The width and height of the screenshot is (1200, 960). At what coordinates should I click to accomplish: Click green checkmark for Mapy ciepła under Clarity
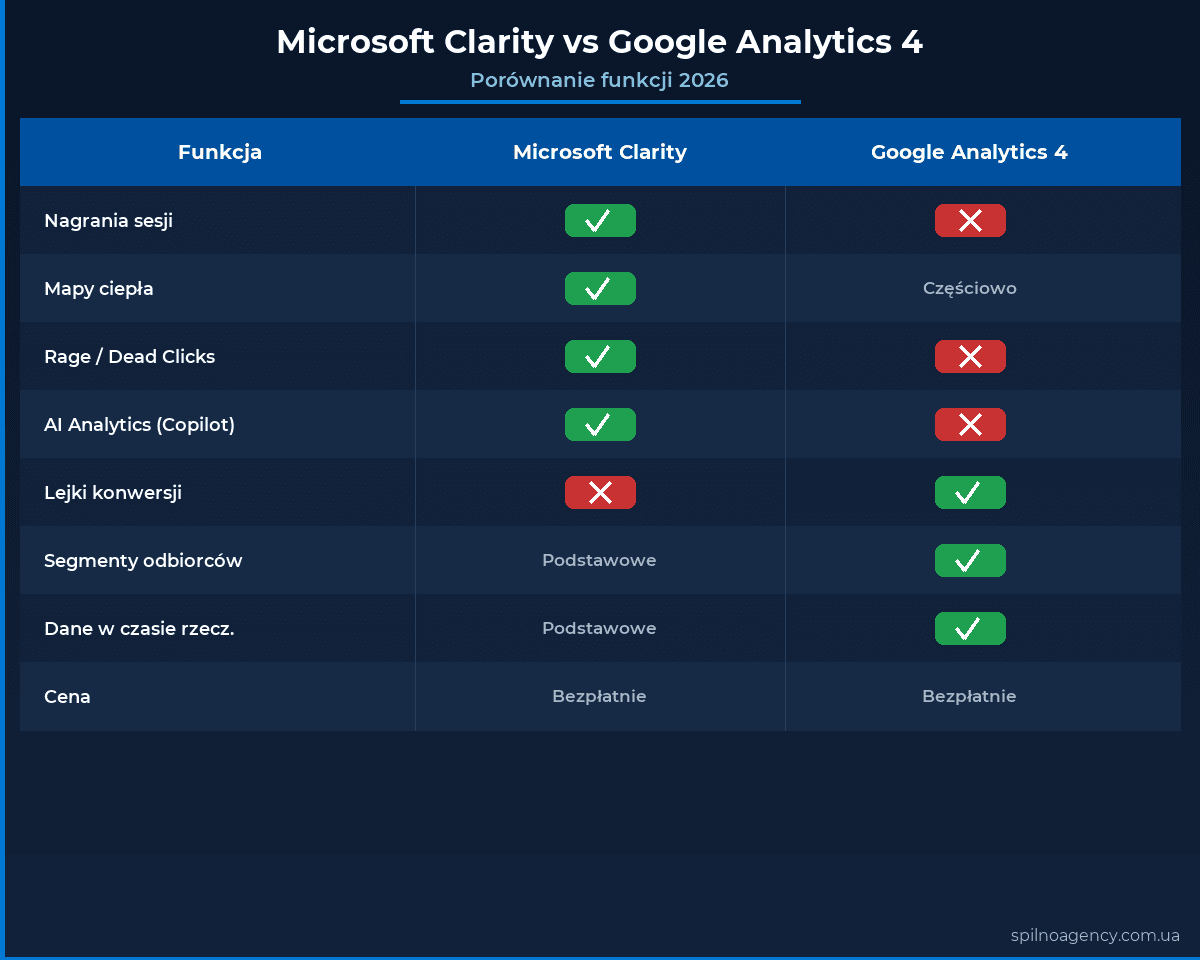(600, 289)
